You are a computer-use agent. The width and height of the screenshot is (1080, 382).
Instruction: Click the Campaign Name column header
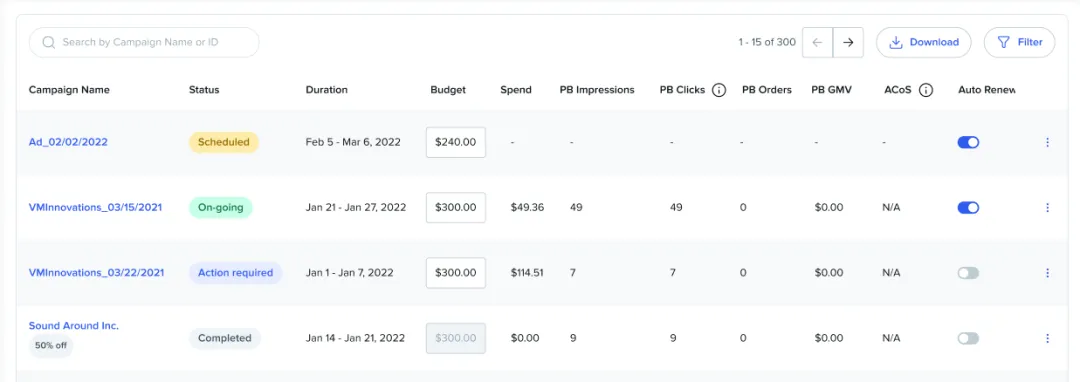[69, 90]
